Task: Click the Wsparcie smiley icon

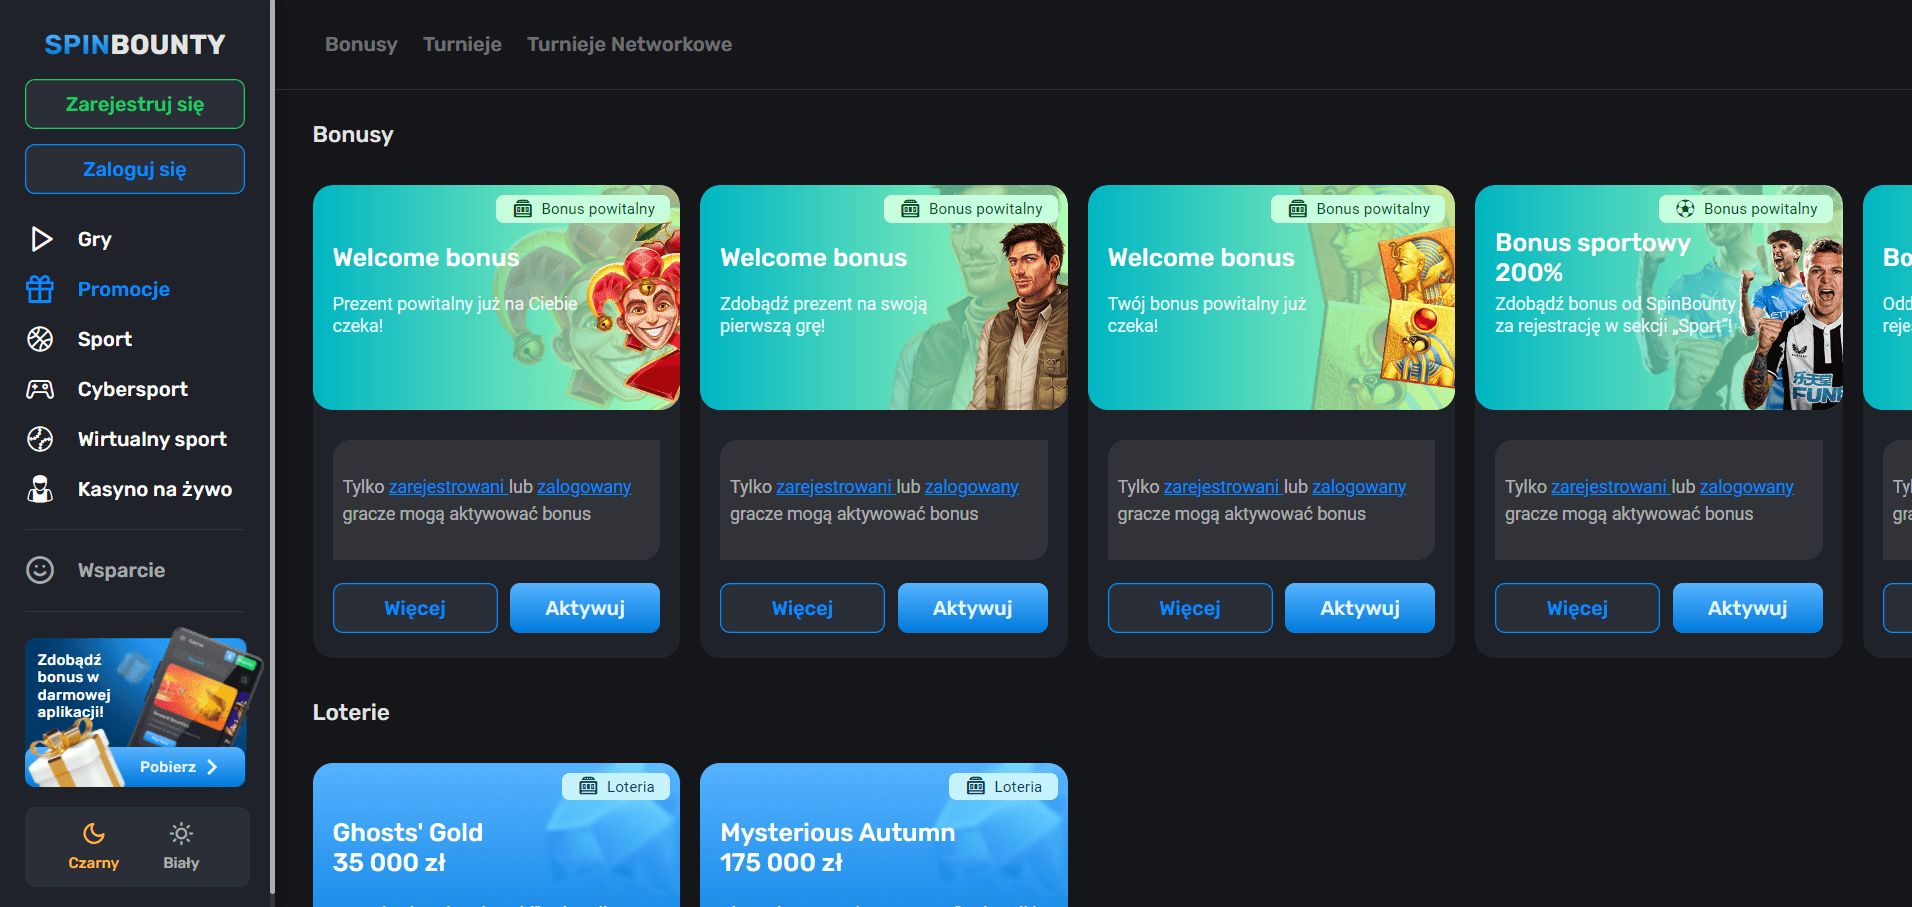Action: tap(40, 570)
